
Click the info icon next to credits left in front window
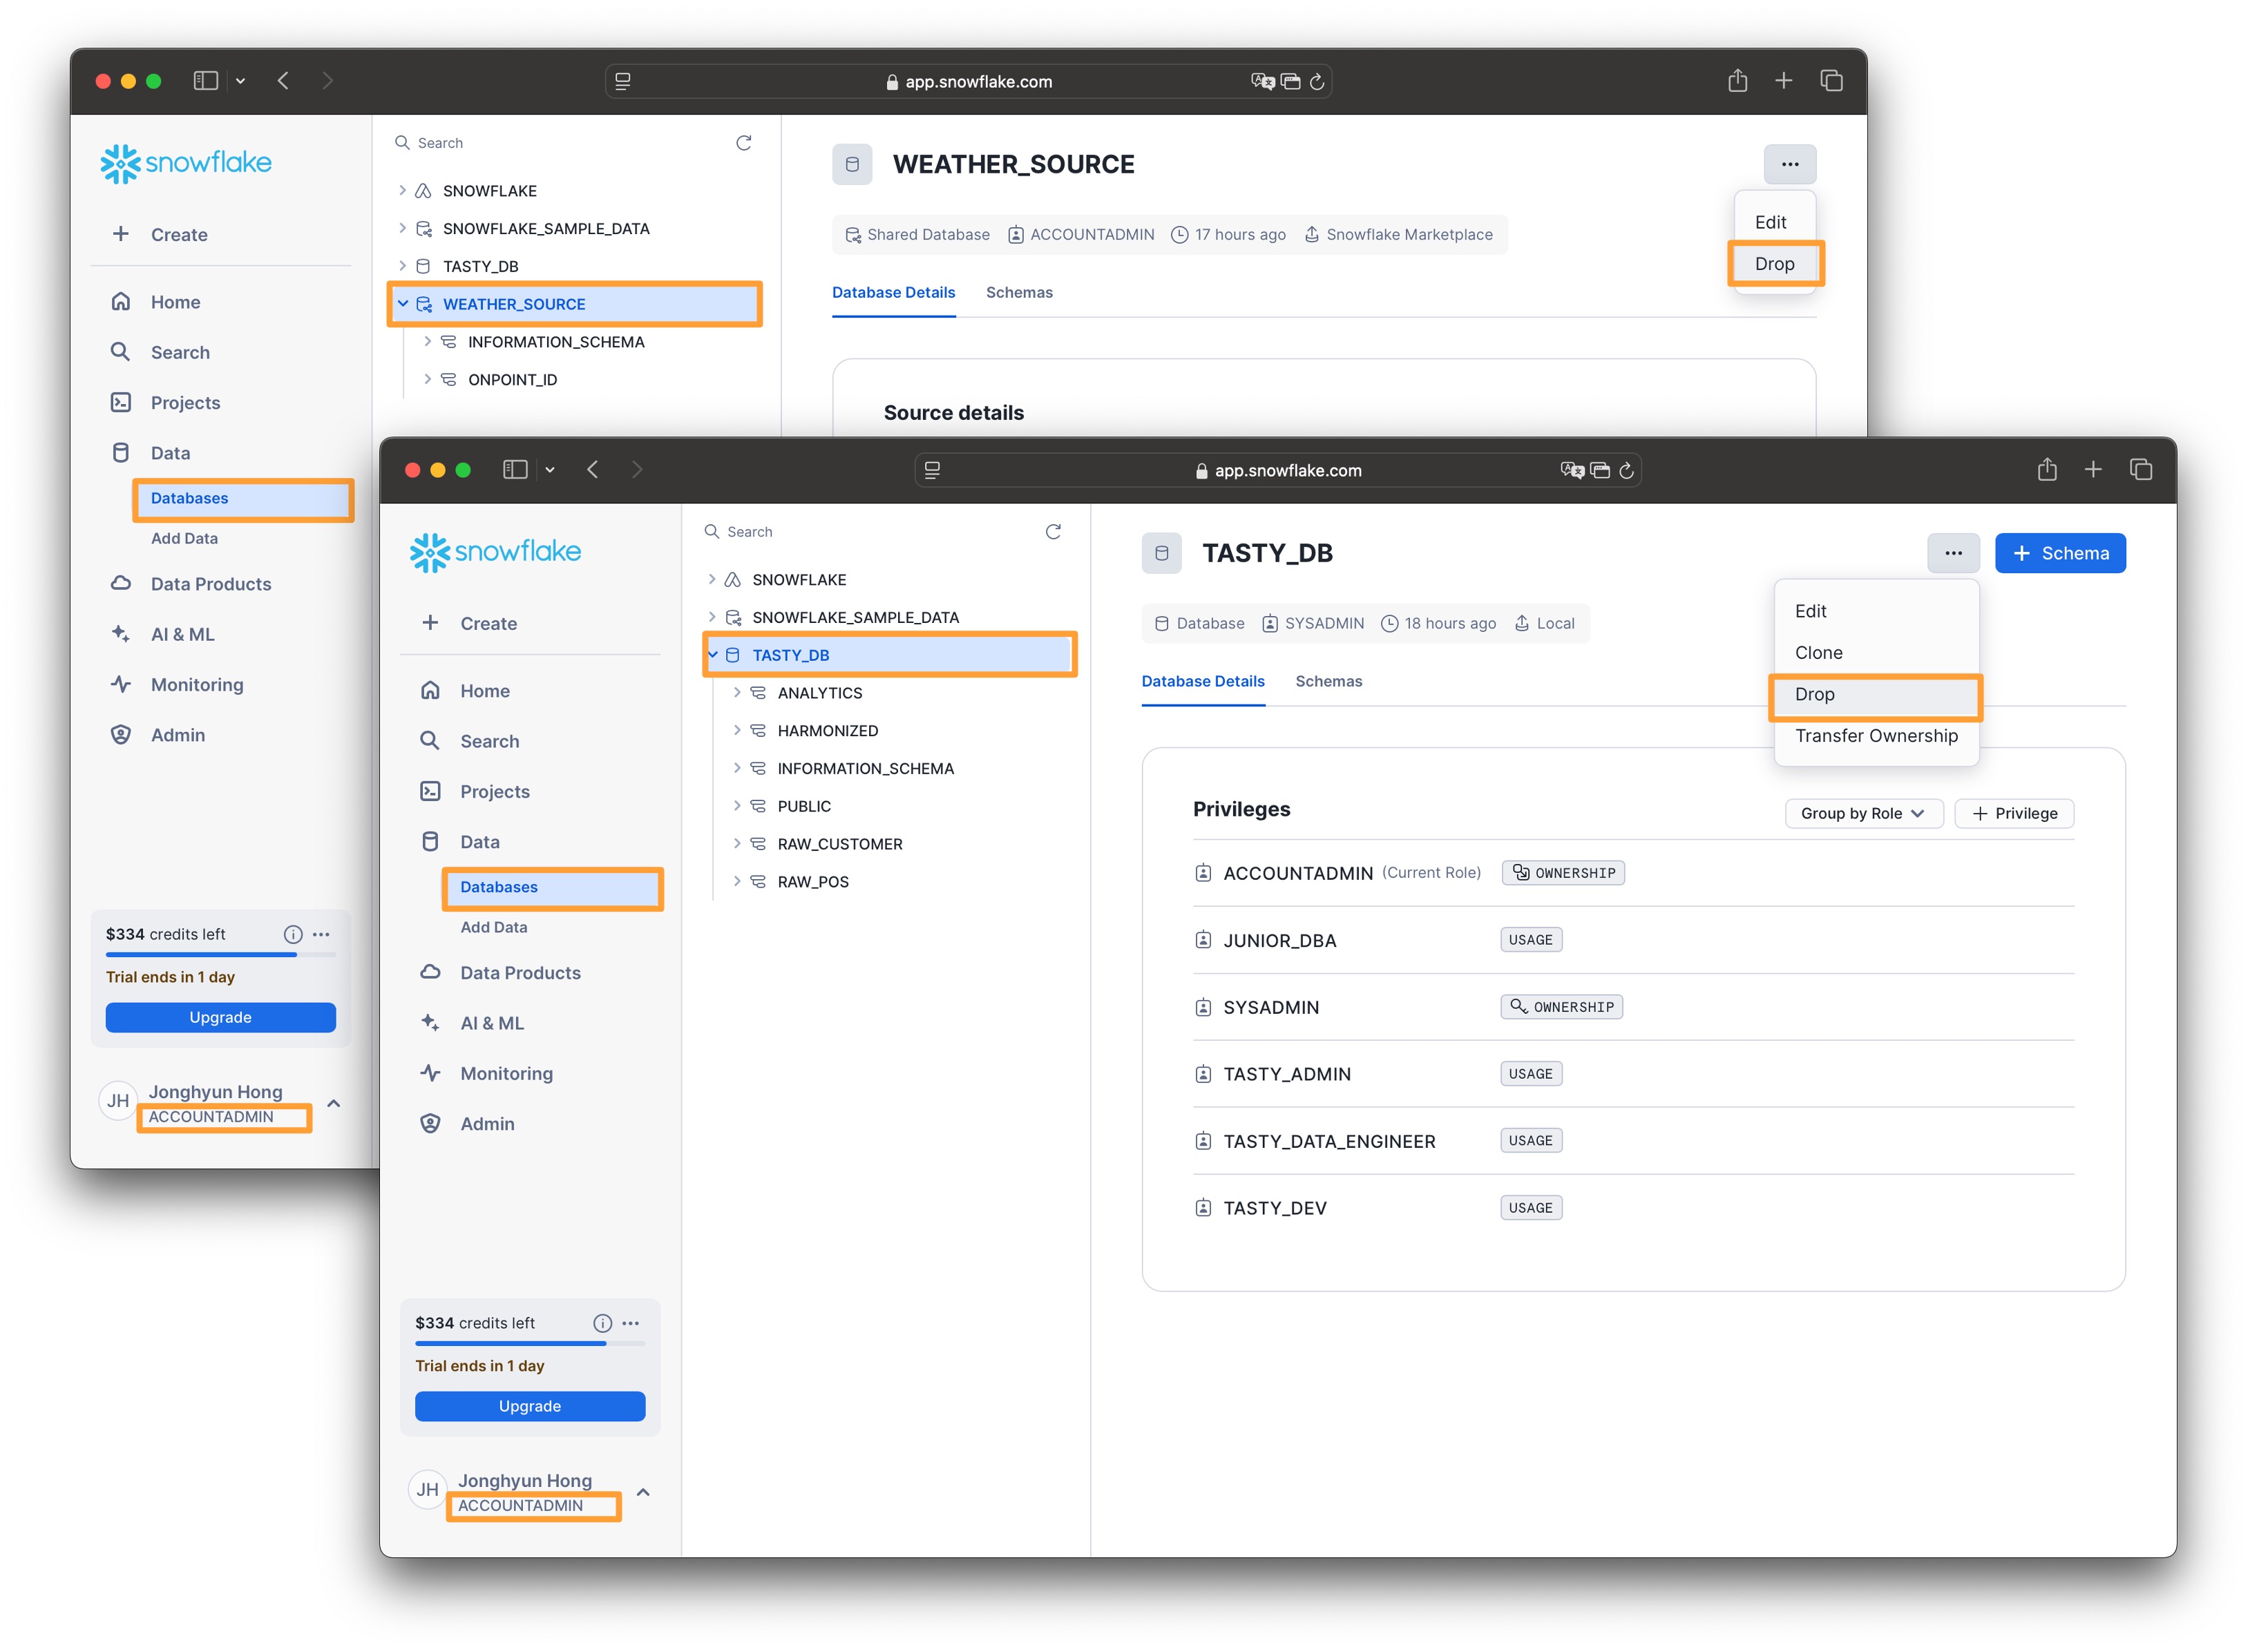pyautogui.click(x=602, y=1323)
